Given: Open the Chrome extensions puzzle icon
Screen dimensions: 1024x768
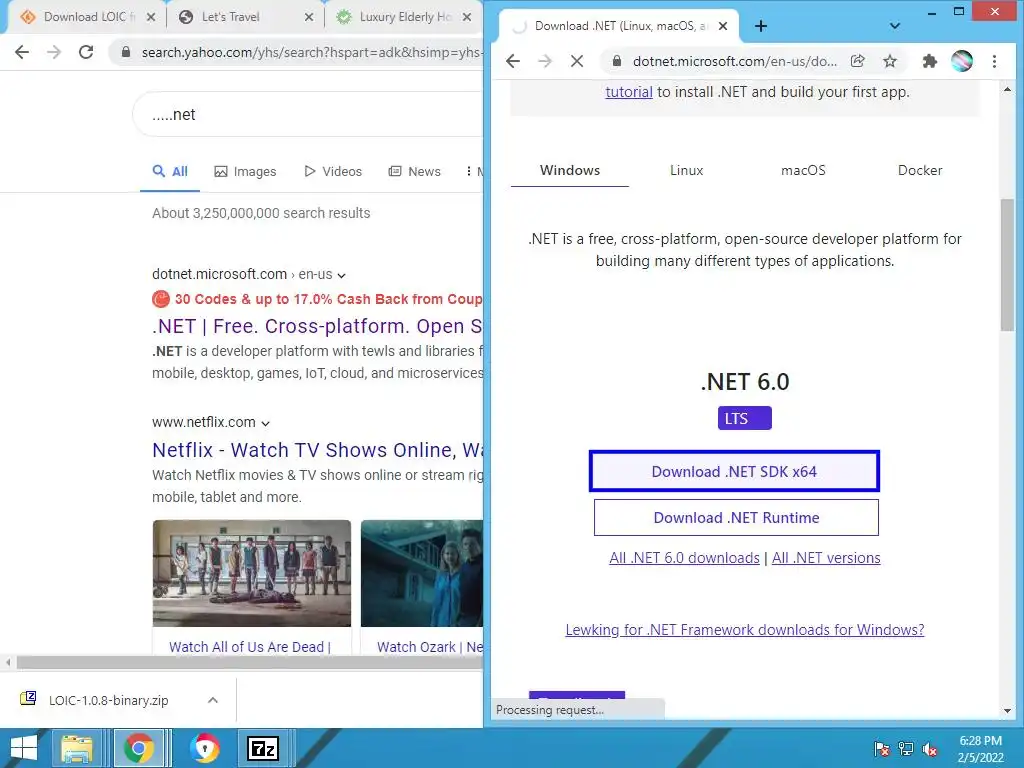Looking at the screenshot, I should 929,61.
